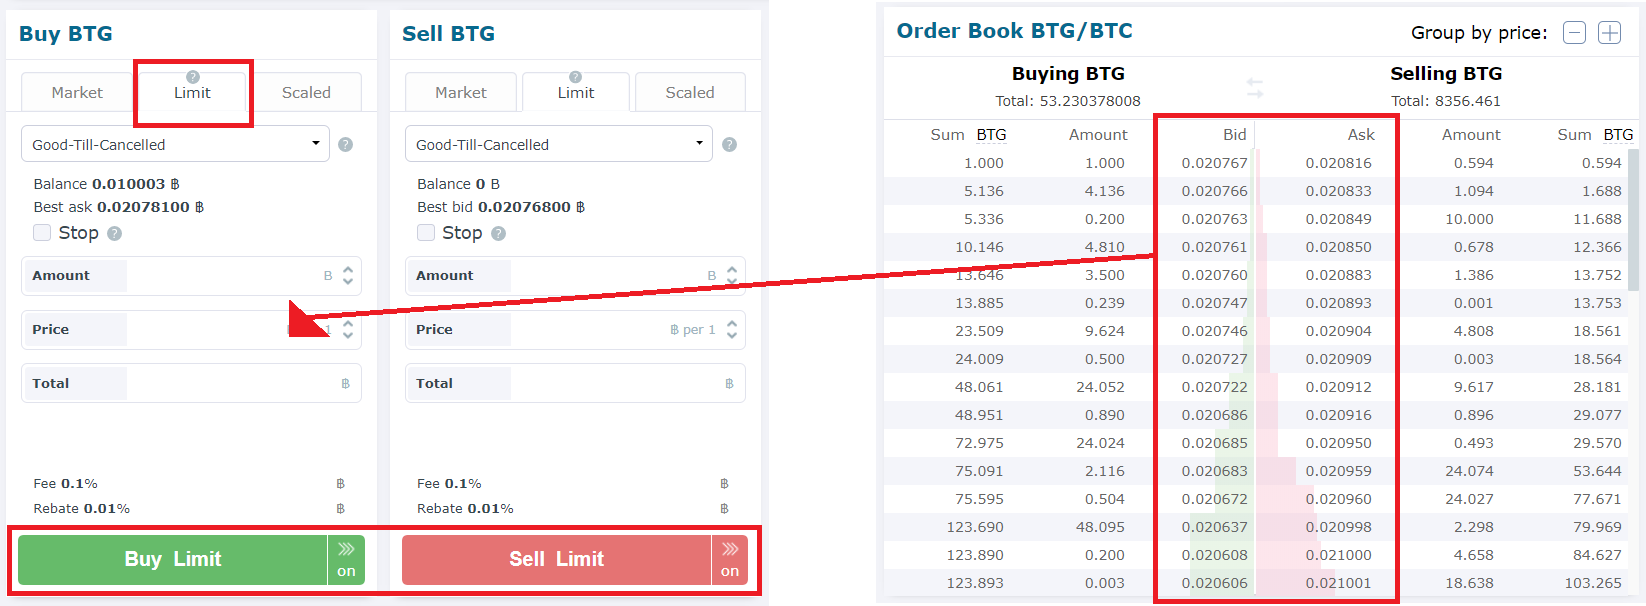Image resolution: width=1646 pixels, height=606 pixels.
Task: Switch to Scaled tab in Sell BTG
Action: click(689, 92)
